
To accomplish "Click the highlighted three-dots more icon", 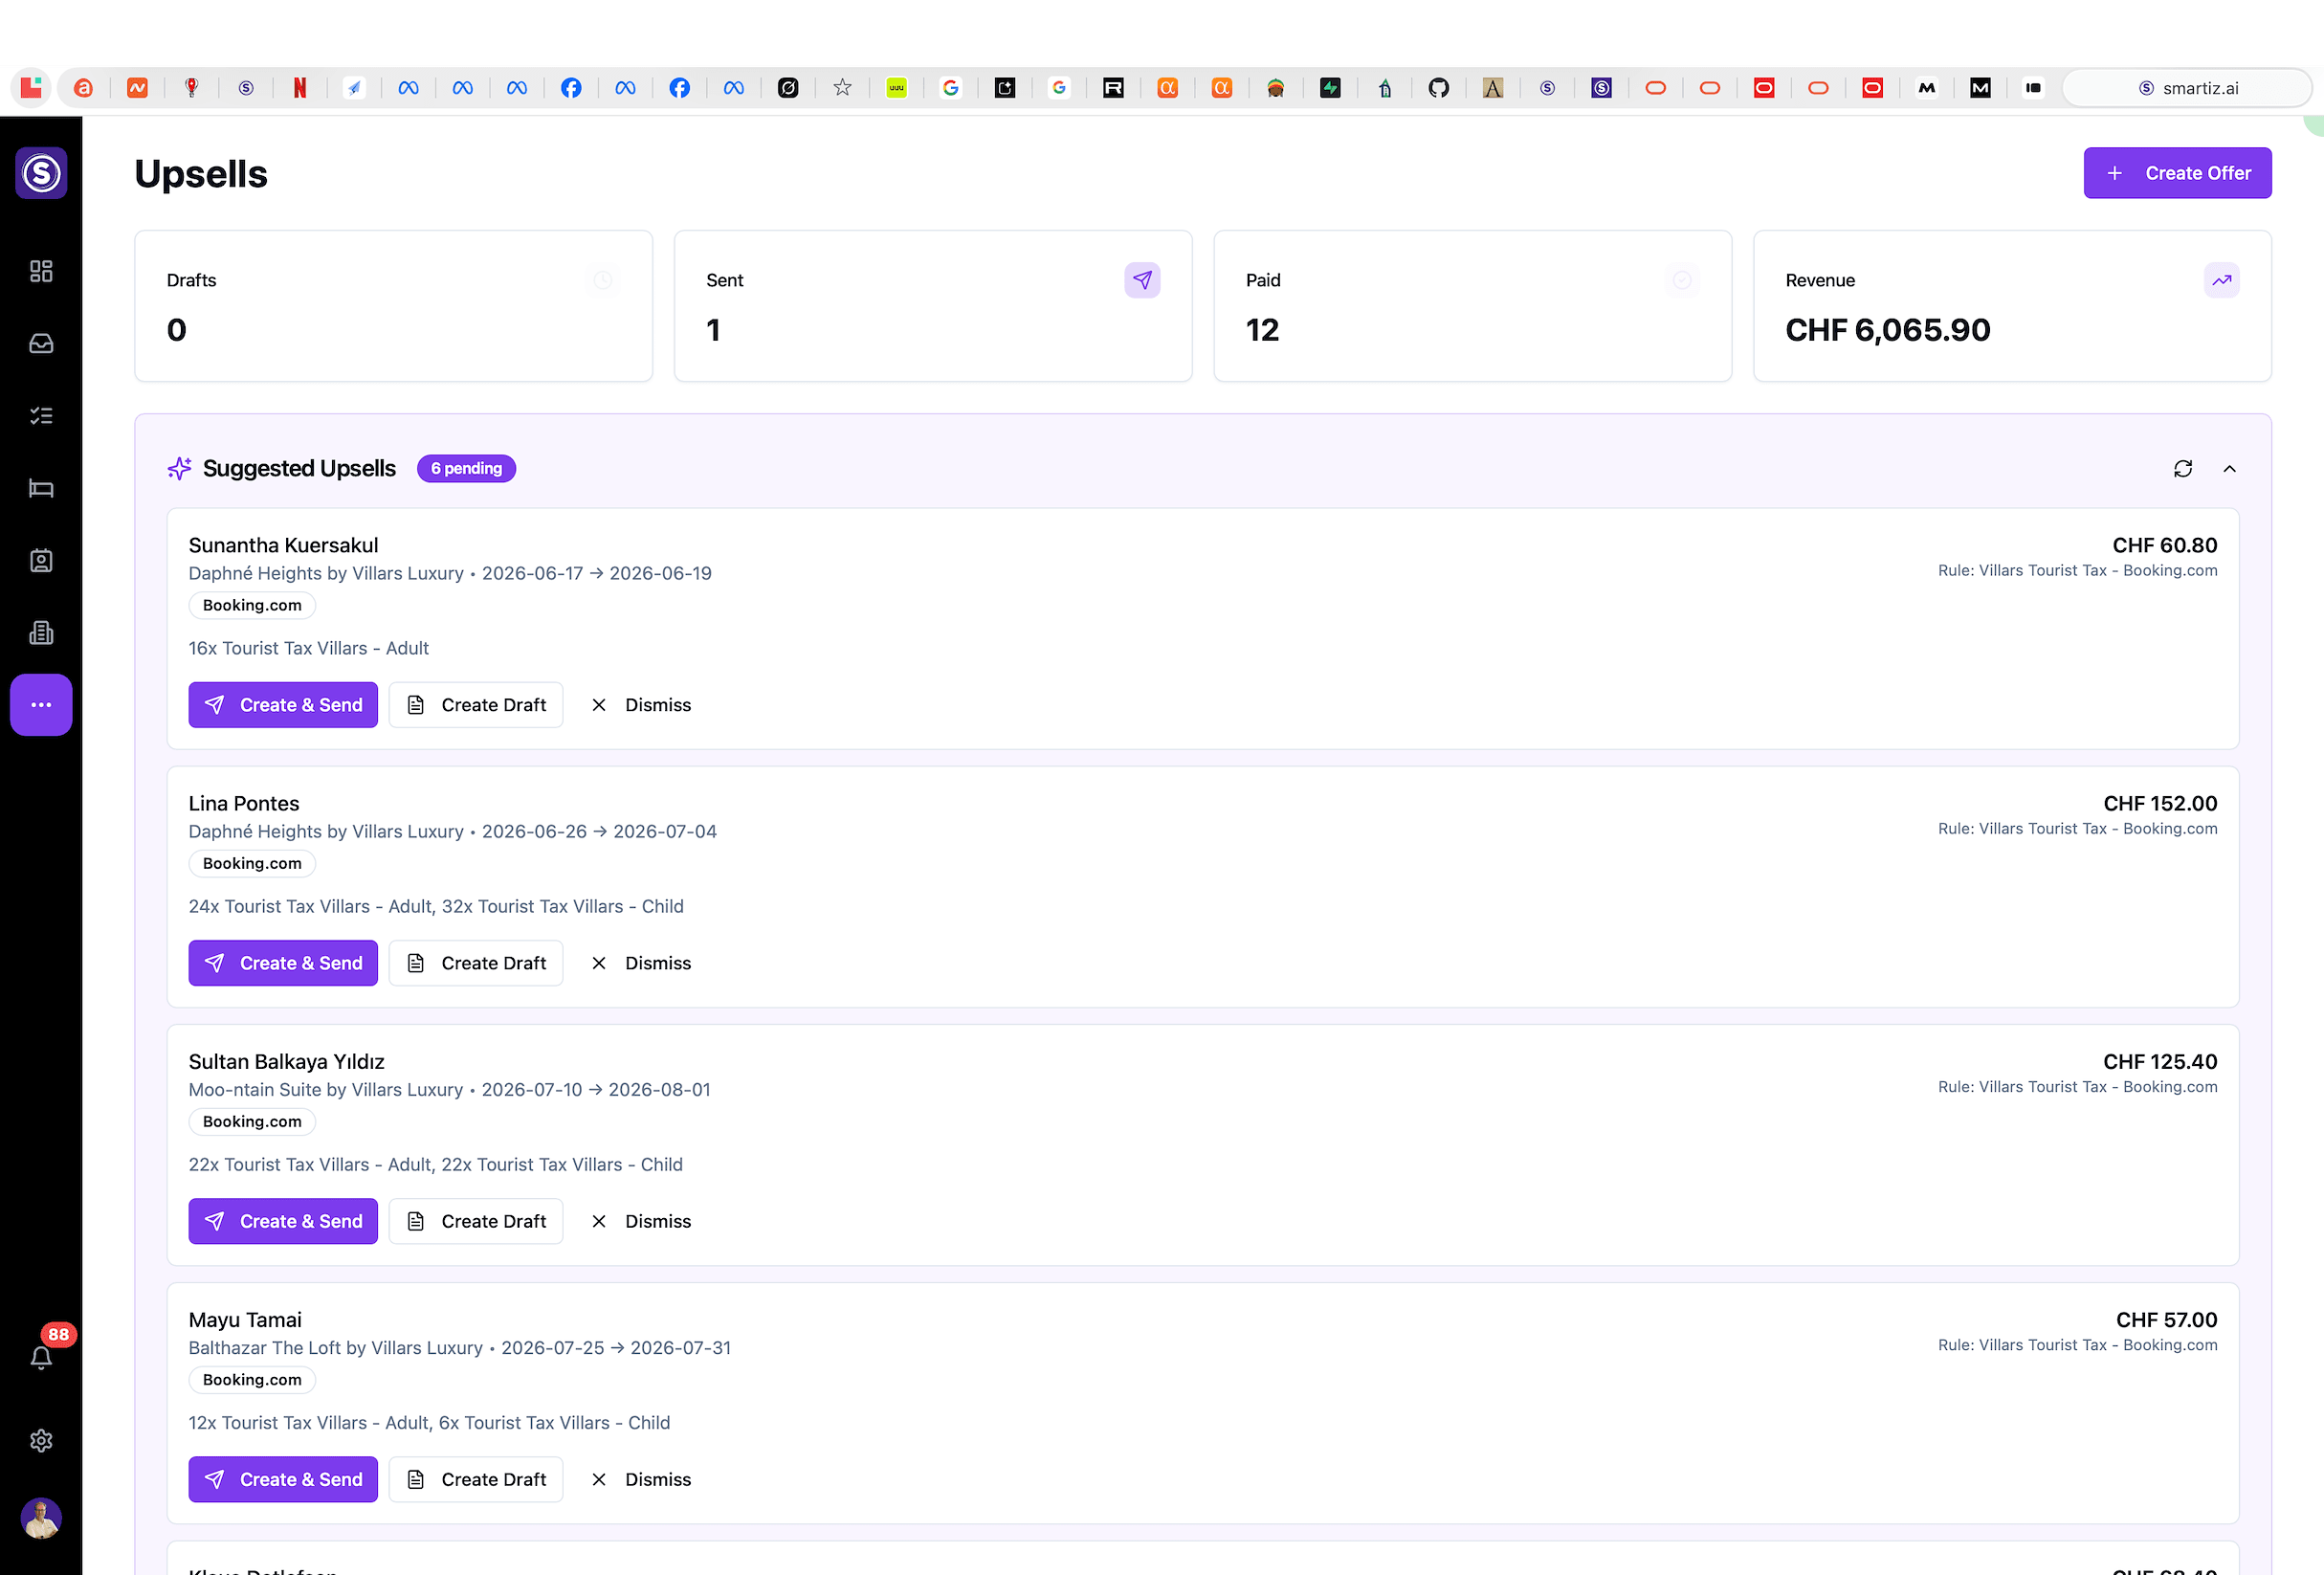I will 41,705.
